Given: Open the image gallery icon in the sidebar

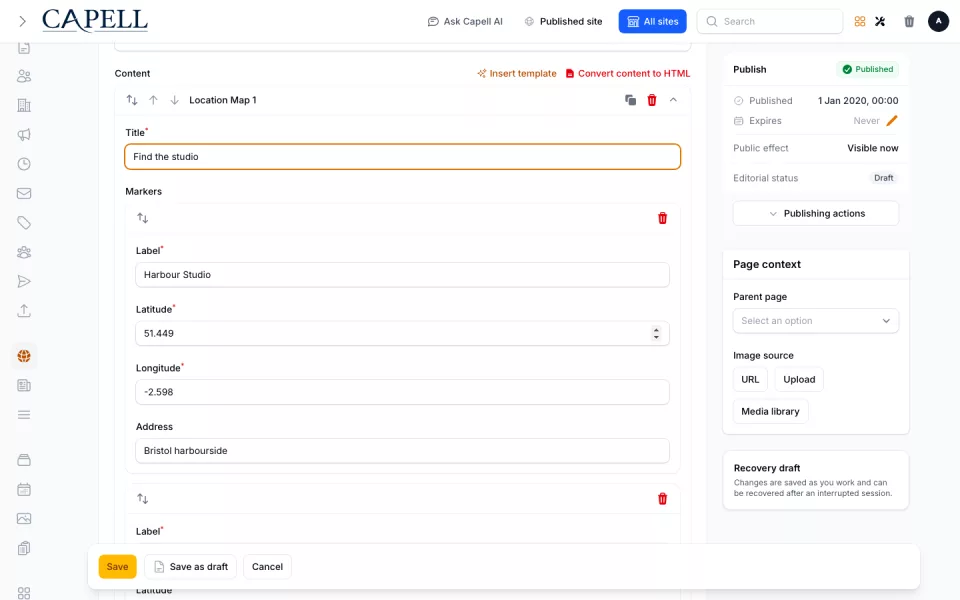Looking at the screenshot, I should coord(24,519).
